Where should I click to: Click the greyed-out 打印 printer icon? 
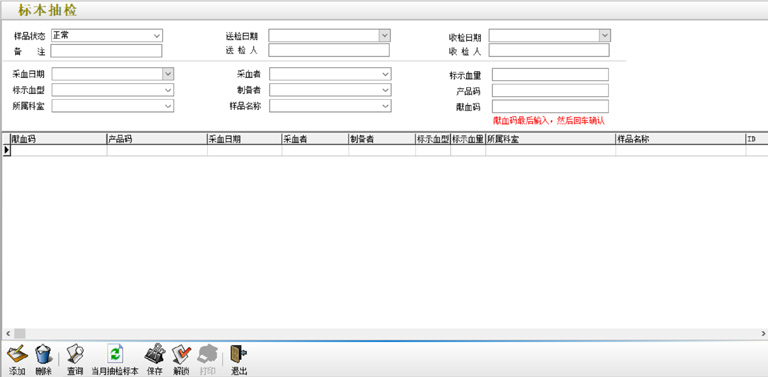[x=208, y=354]
